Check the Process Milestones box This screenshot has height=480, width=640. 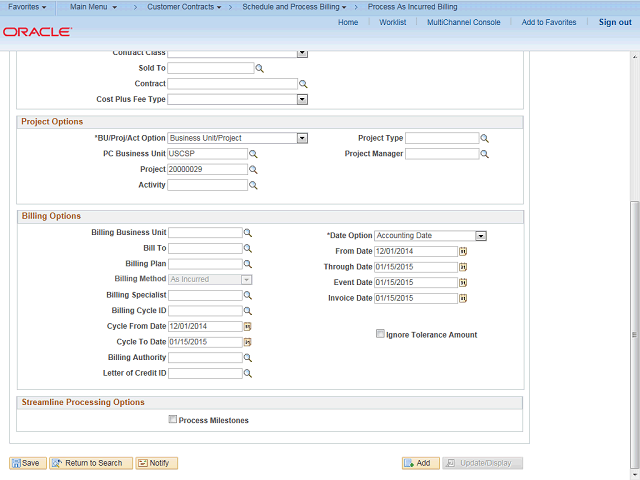point(173,420)
